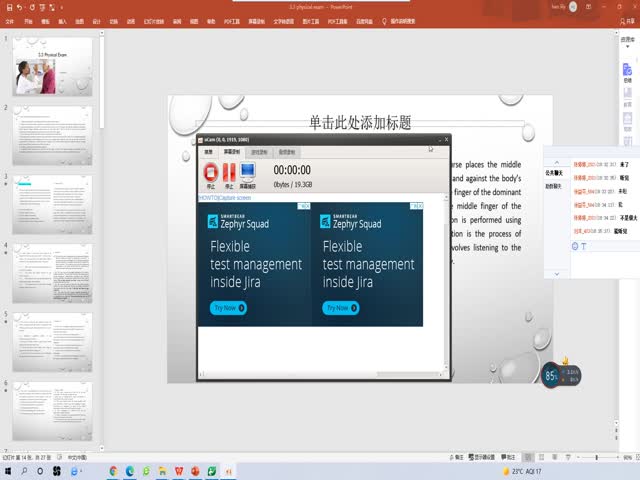Open the File tab in the PowerPoint ribbon
The height and width of the screenshot is (480, 640).
10,20
